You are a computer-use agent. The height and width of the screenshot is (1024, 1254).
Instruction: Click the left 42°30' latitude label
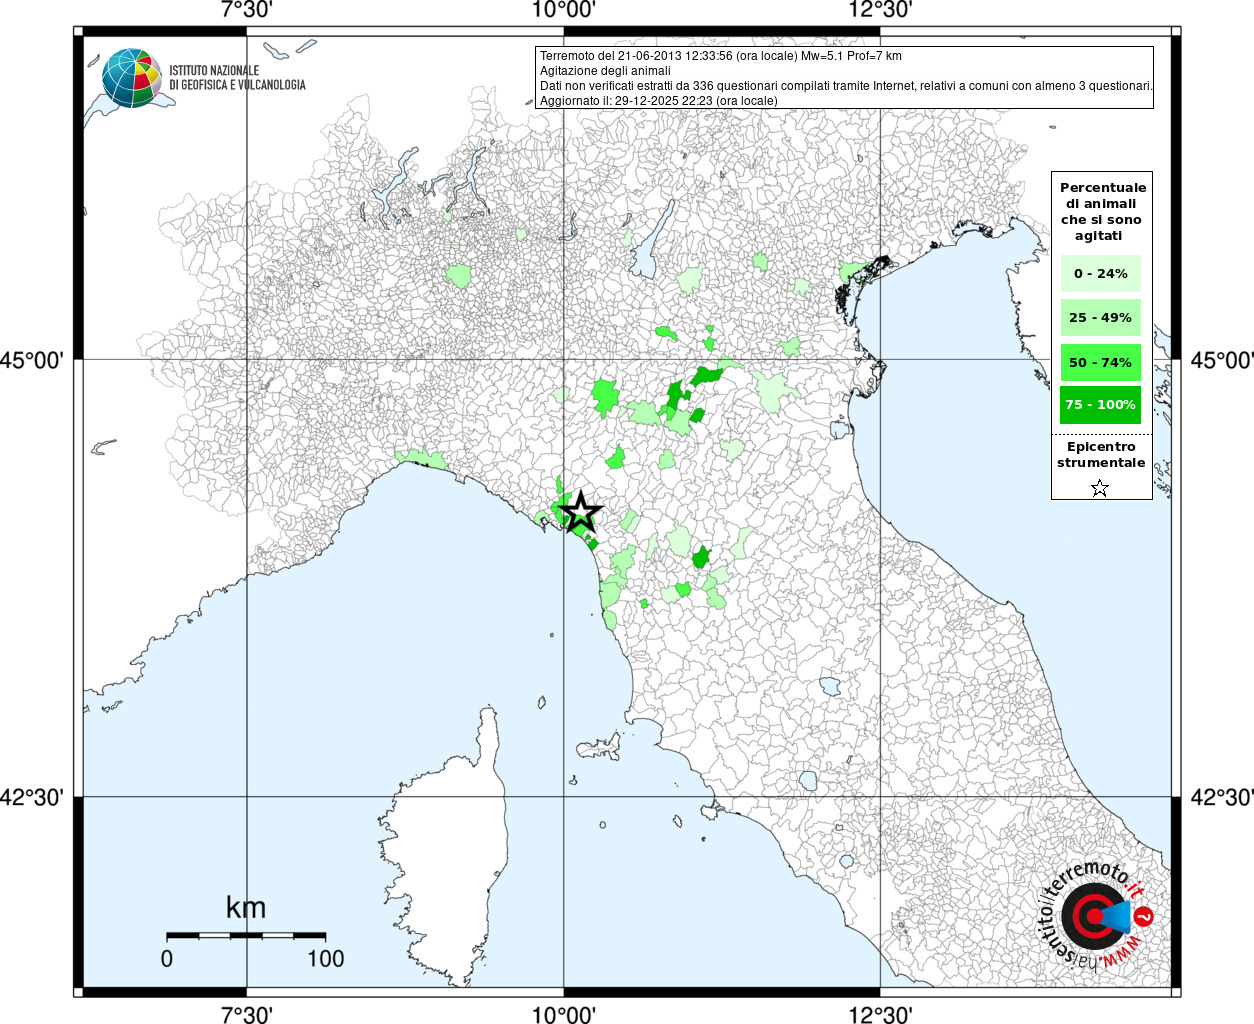(32, 797)
